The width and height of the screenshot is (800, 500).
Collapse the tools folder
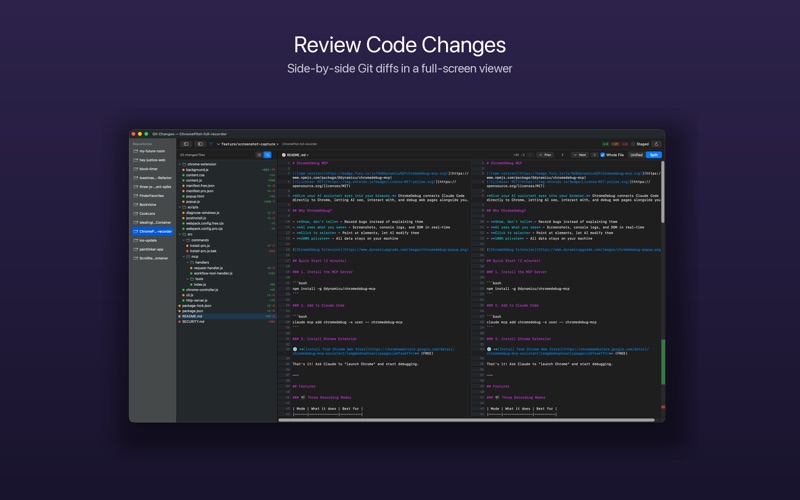188,279
